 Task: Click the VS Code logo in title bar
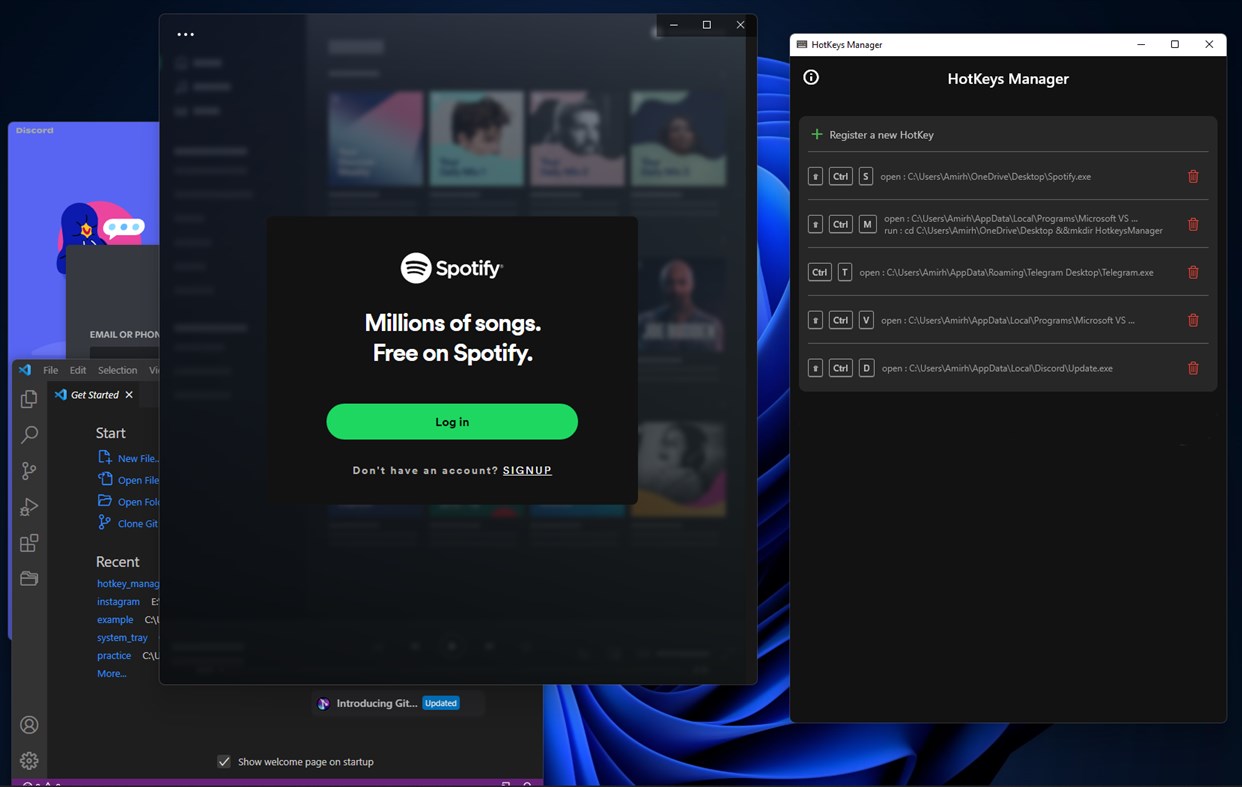(26, 370)
